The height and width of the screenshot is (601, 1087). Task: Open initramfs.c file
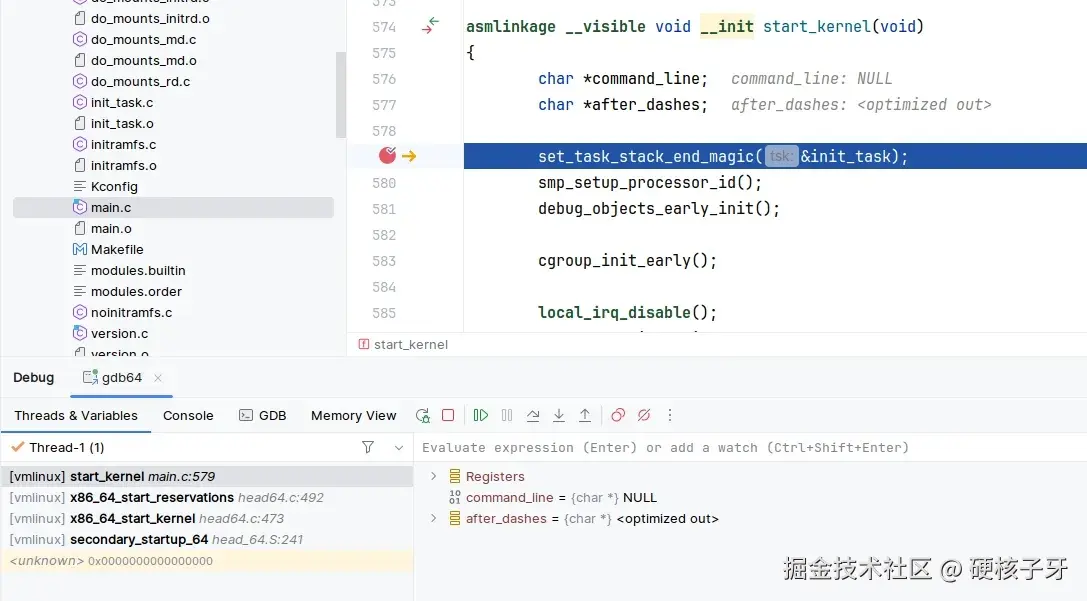coord(123,144)
